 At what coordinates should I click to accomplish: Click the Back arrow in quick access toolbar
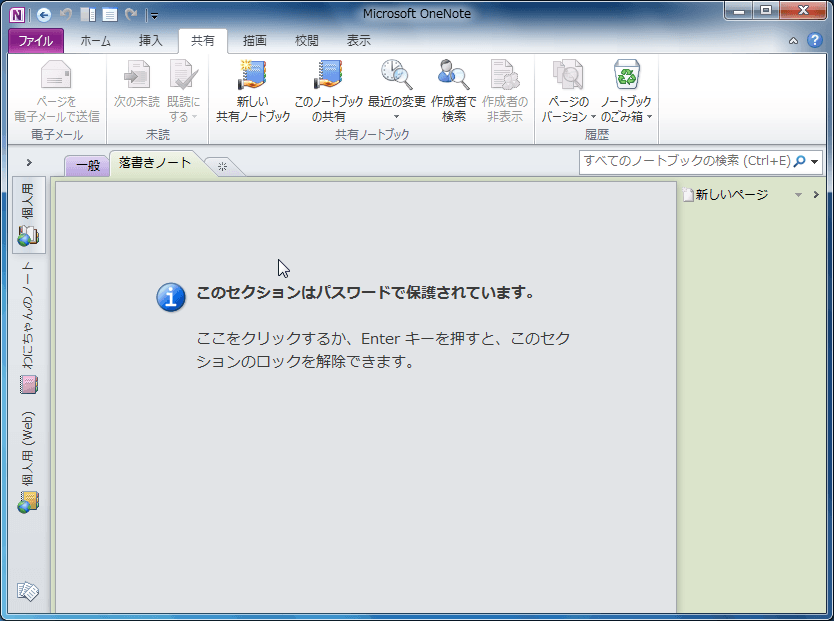click(44, 15)
